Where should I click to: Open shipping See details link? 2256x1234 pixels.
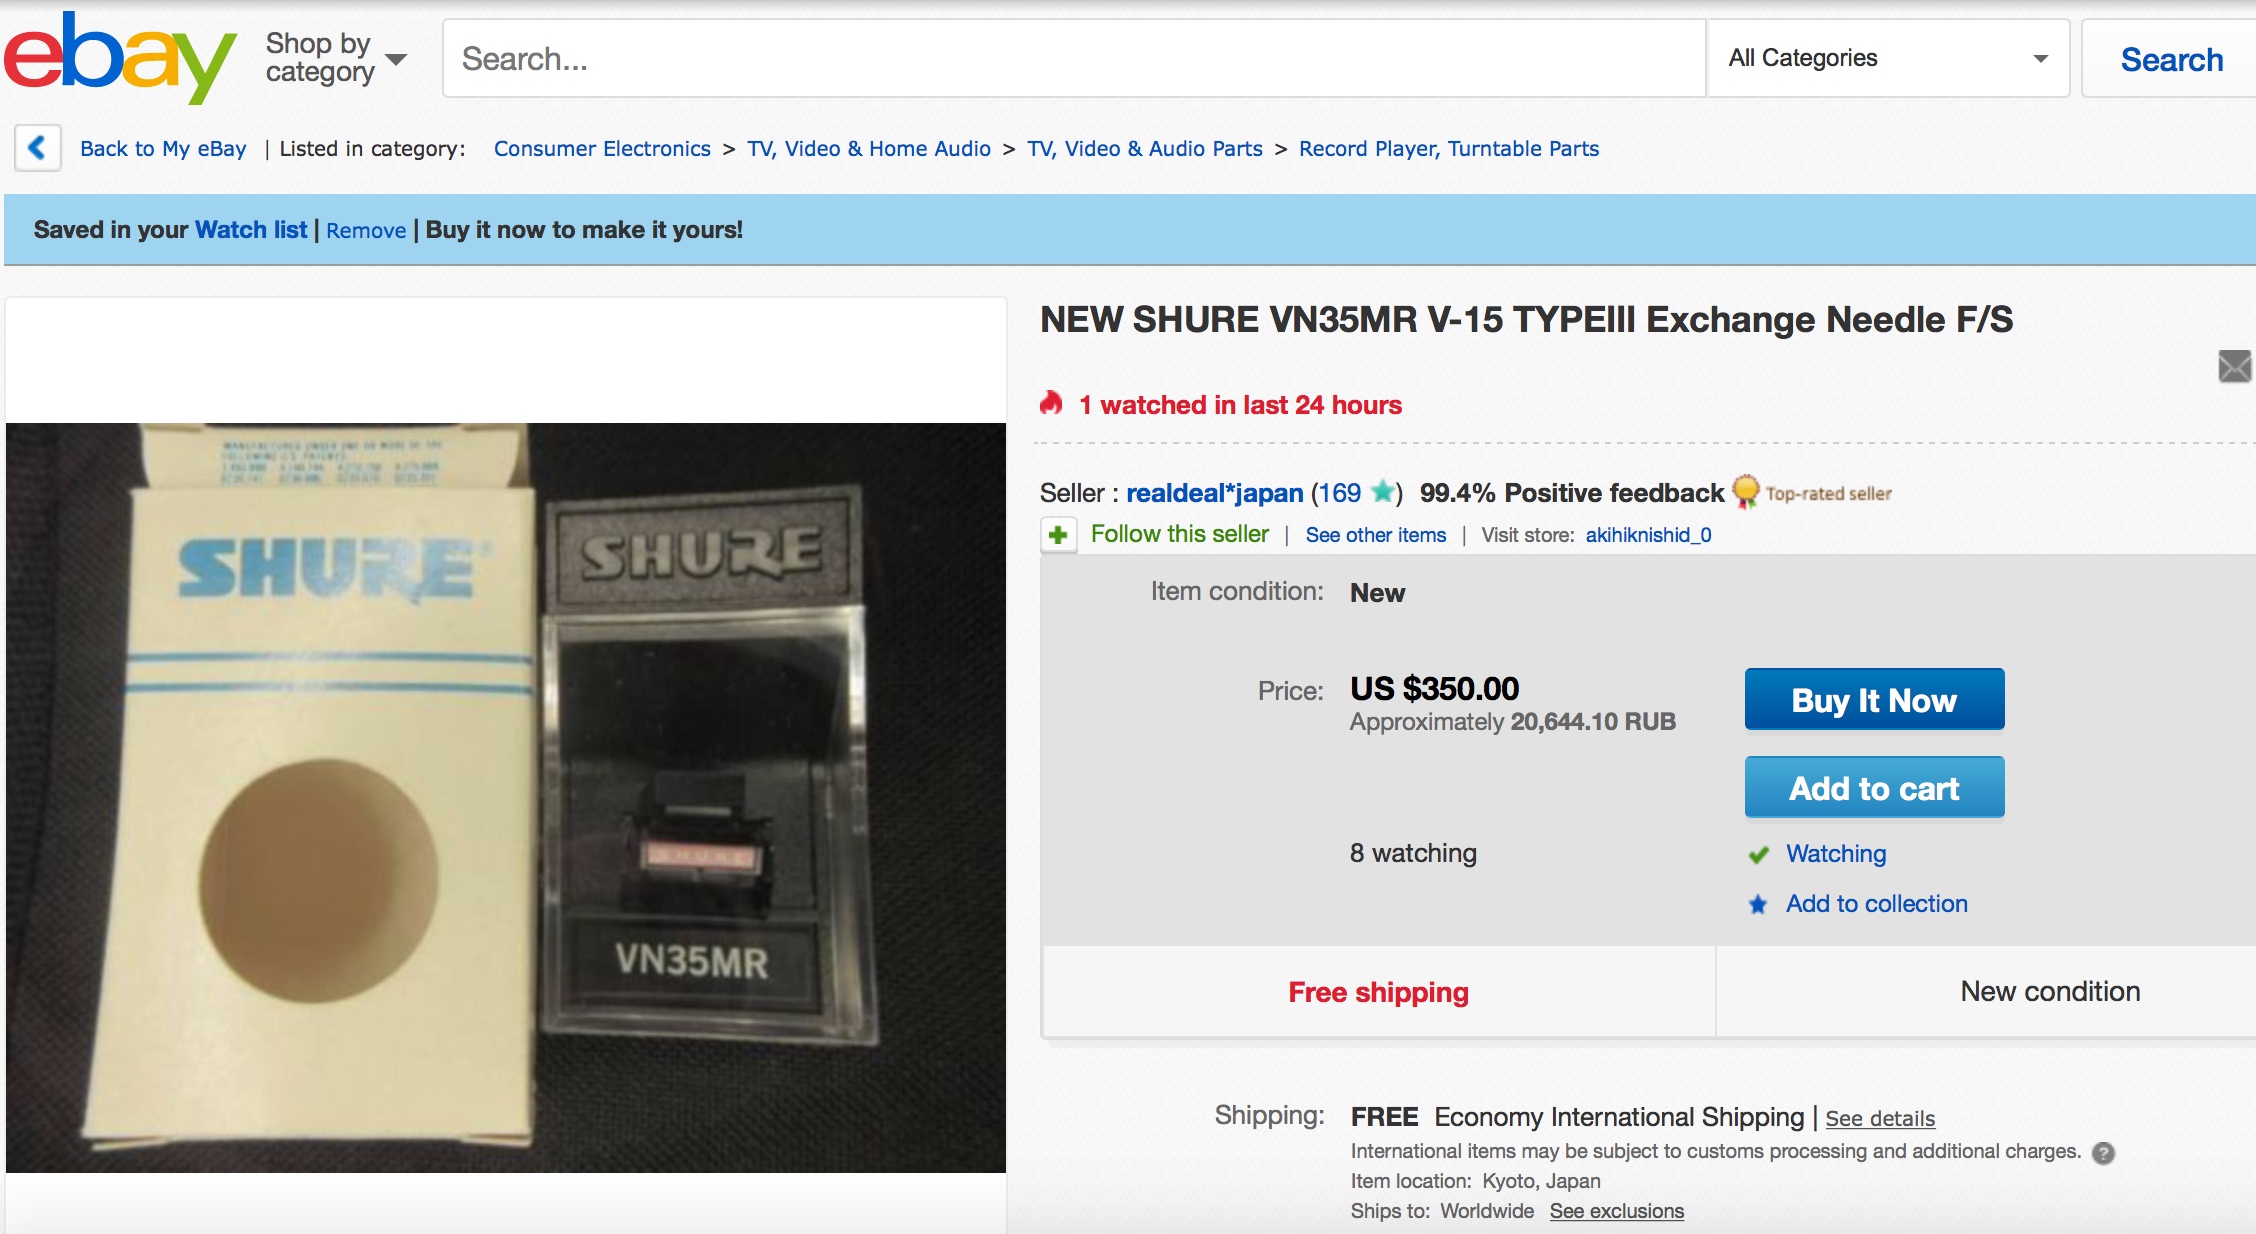tap(1880, 1118)
